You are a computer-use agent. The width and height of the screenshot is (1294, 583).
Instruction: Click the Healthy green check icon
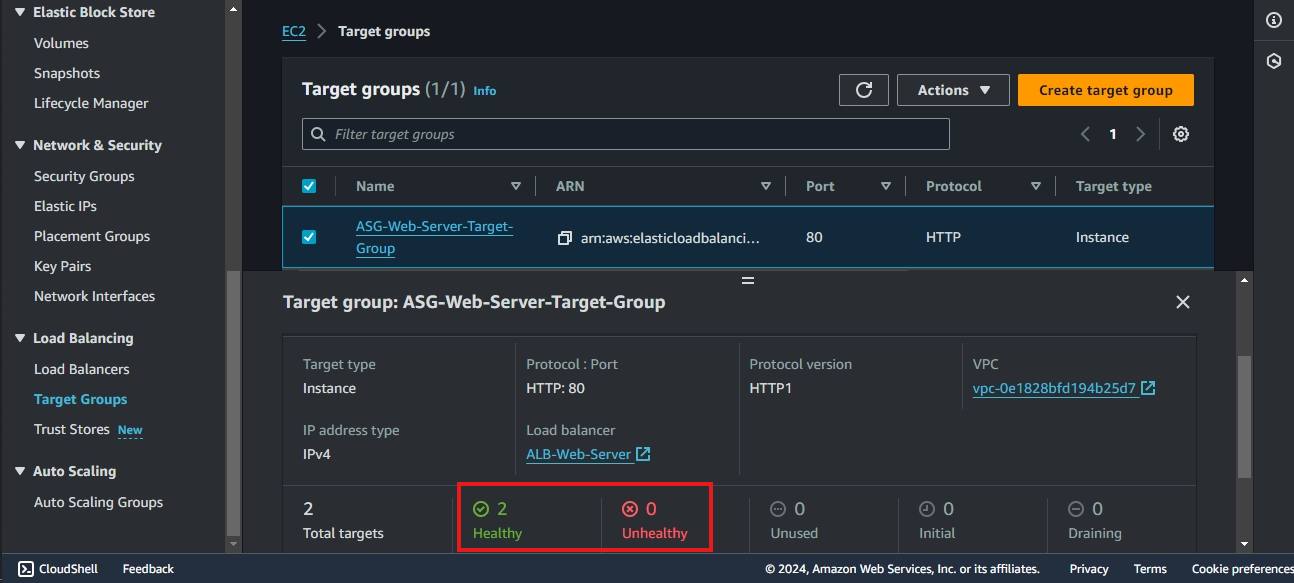pyautogui.click(x=481, y=509)
